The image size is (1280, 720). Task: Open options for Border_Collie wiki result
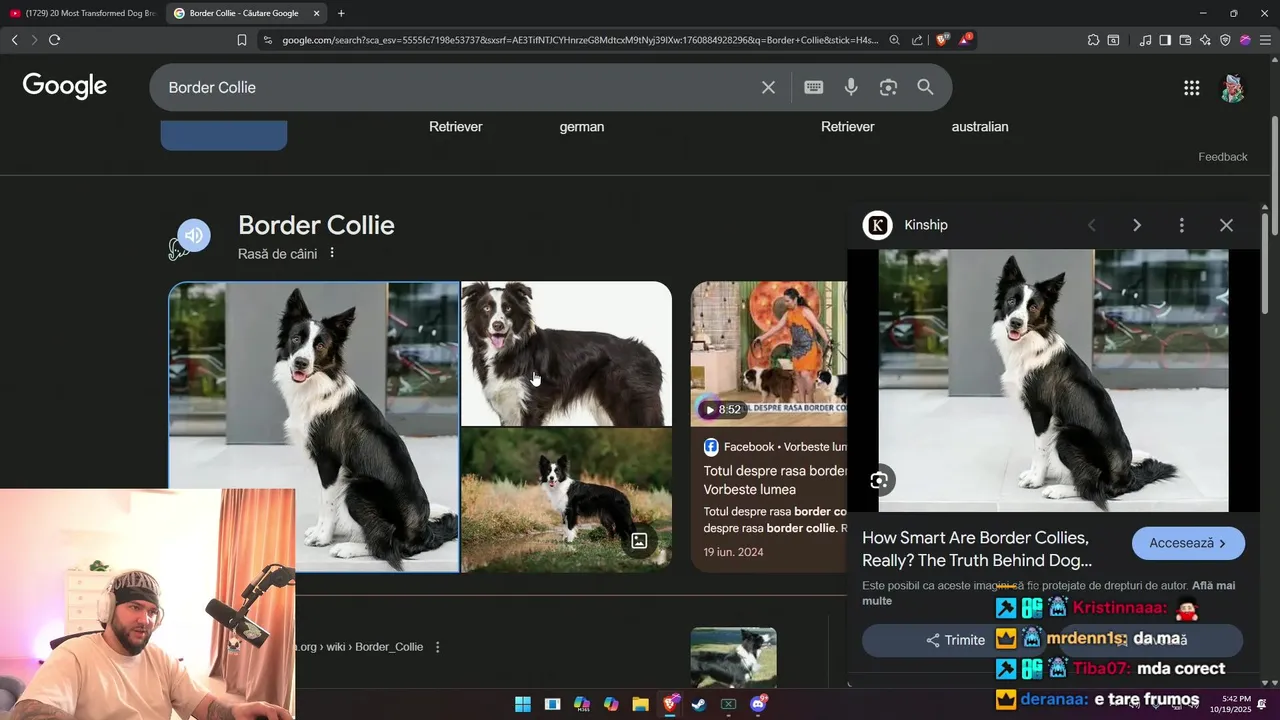pyautogui.click(x=437, y=647)
